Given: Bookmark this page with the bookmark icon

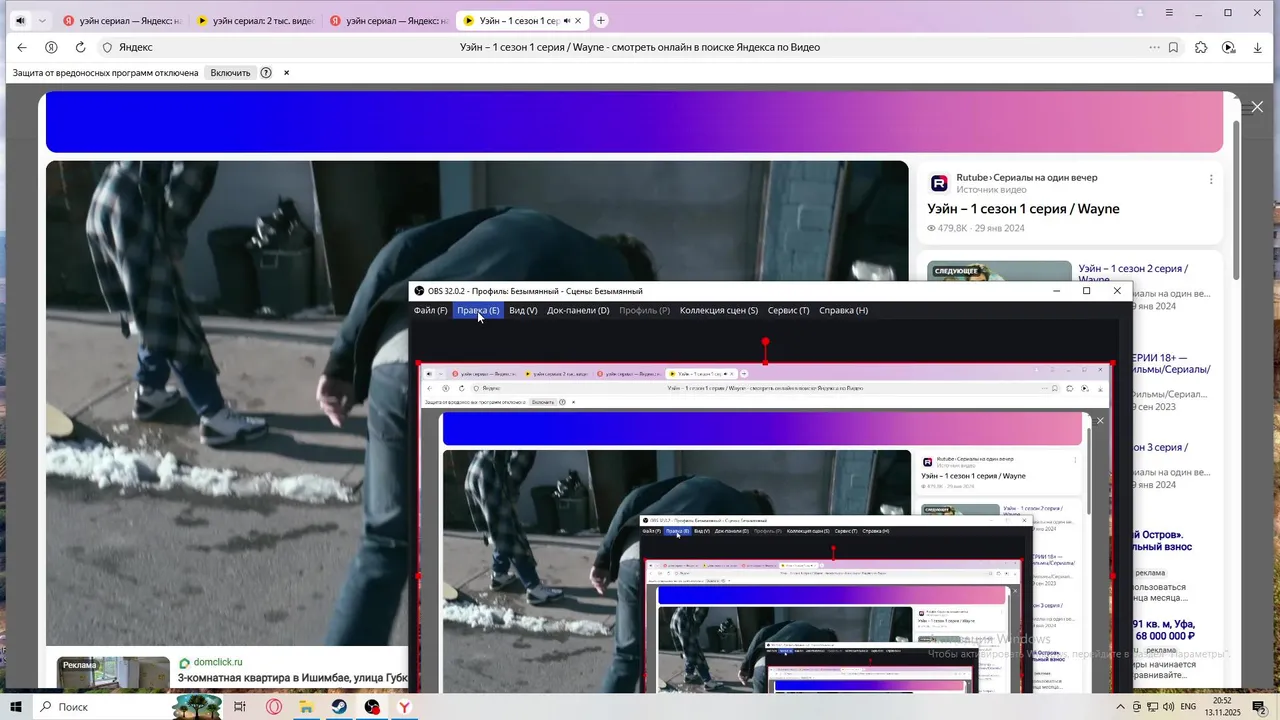Looking at the screenshot, I should [1173, 47].
